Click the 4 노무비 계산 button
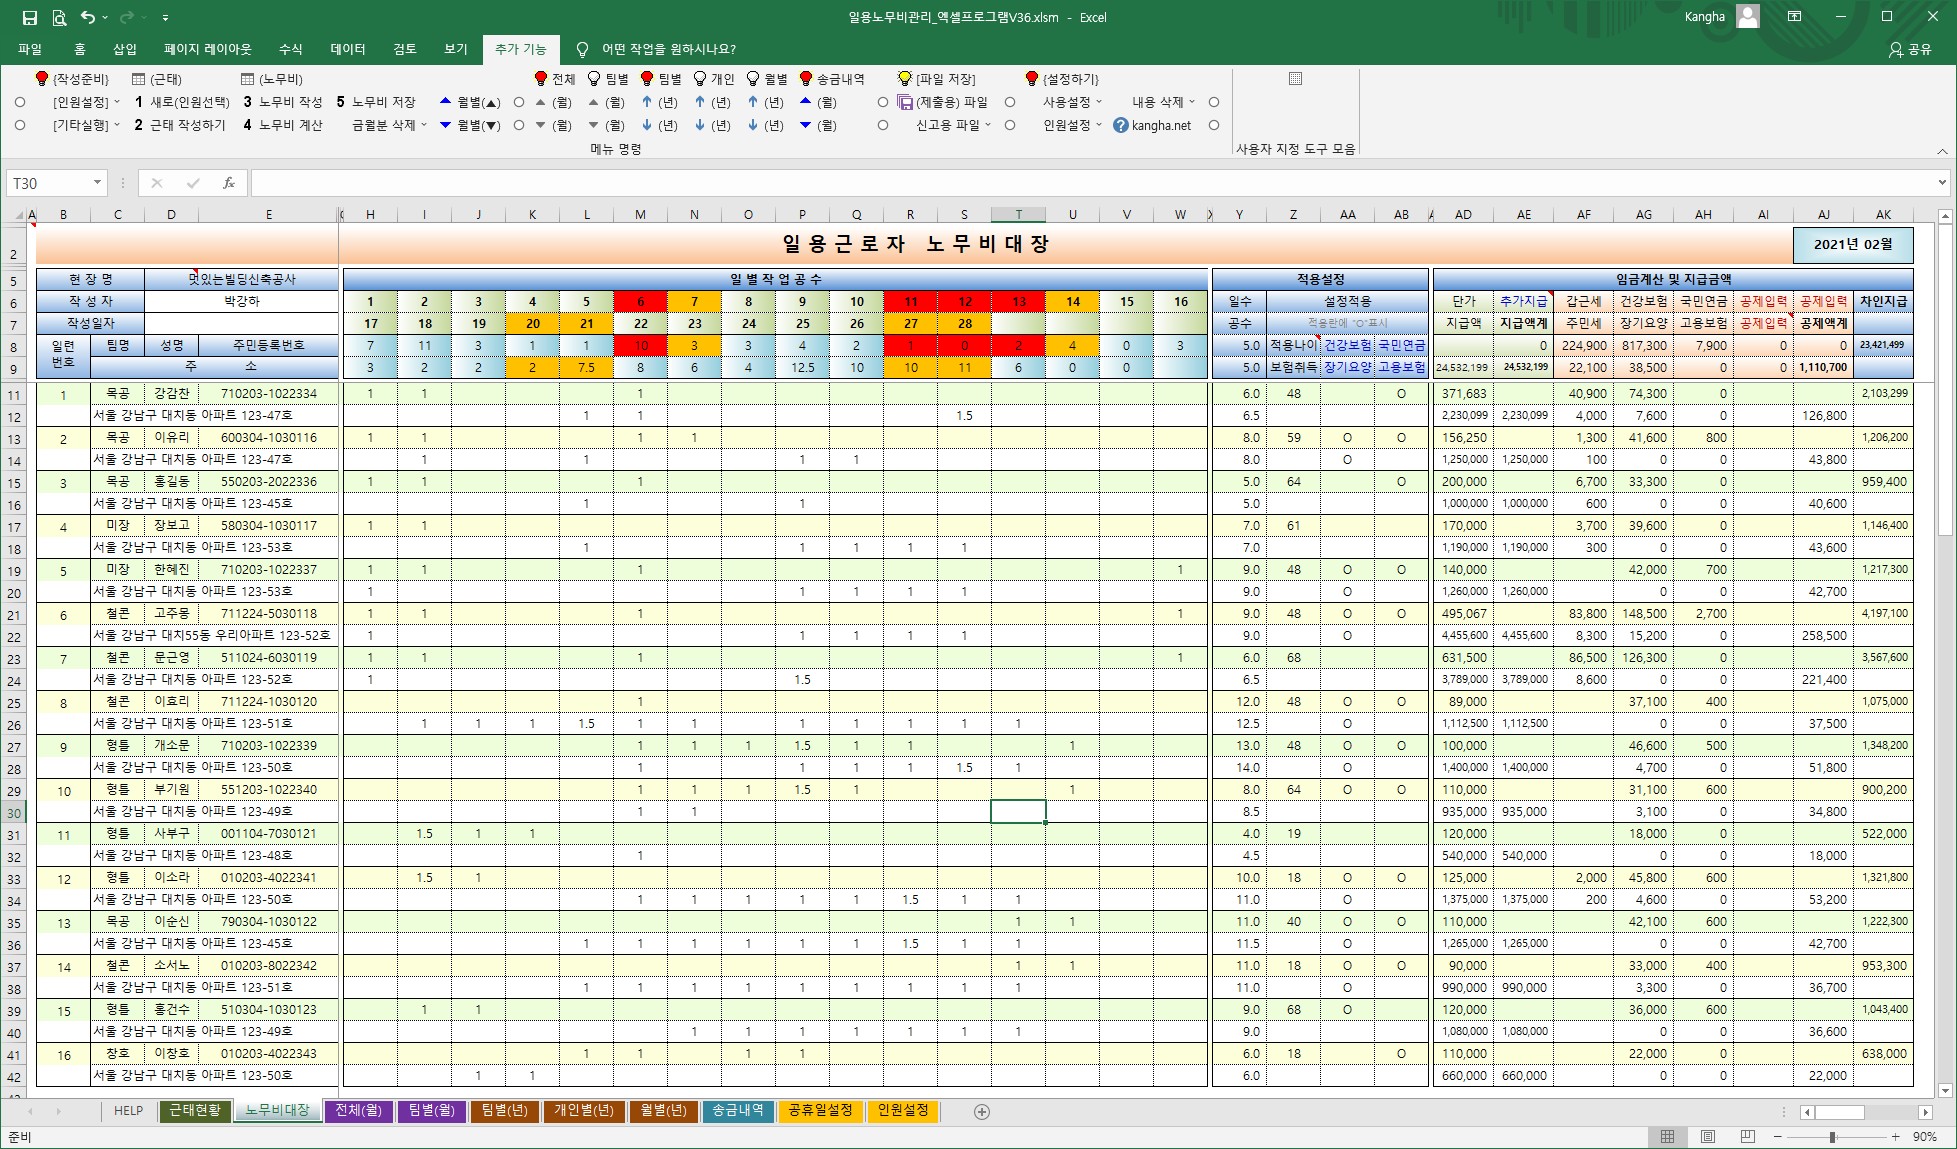Screen dimensions: 1957x1149 (x=283, y=125)
